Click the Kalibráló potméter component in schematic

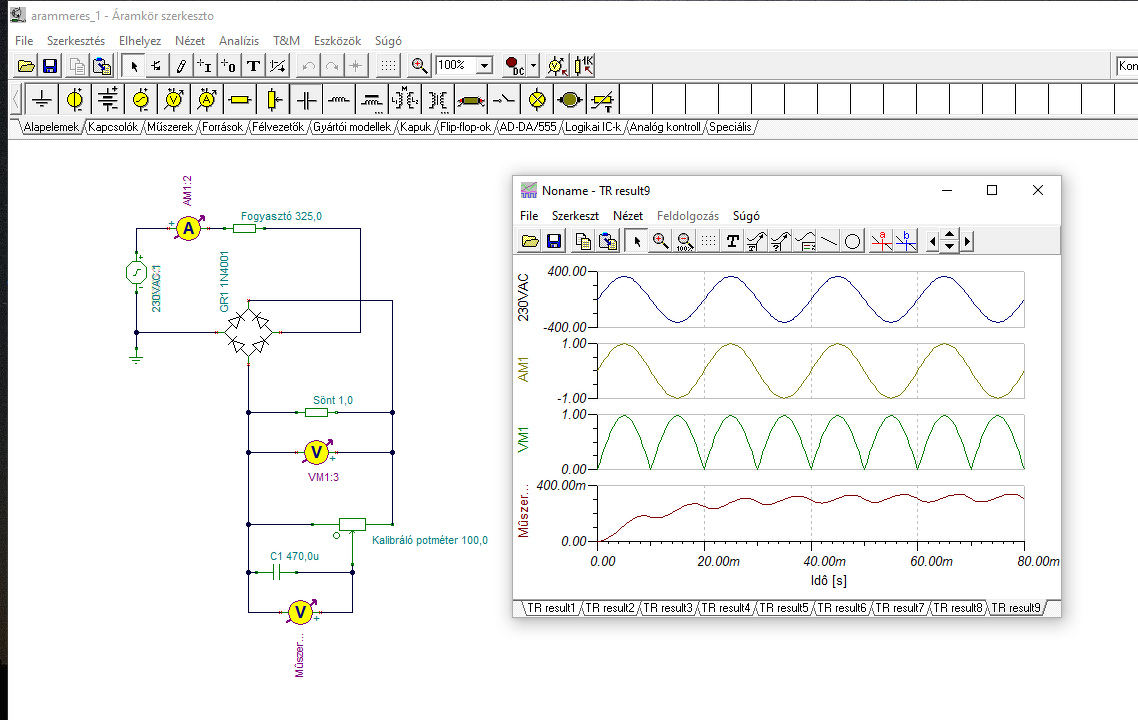pyautogui.click(x=352, y=524)
